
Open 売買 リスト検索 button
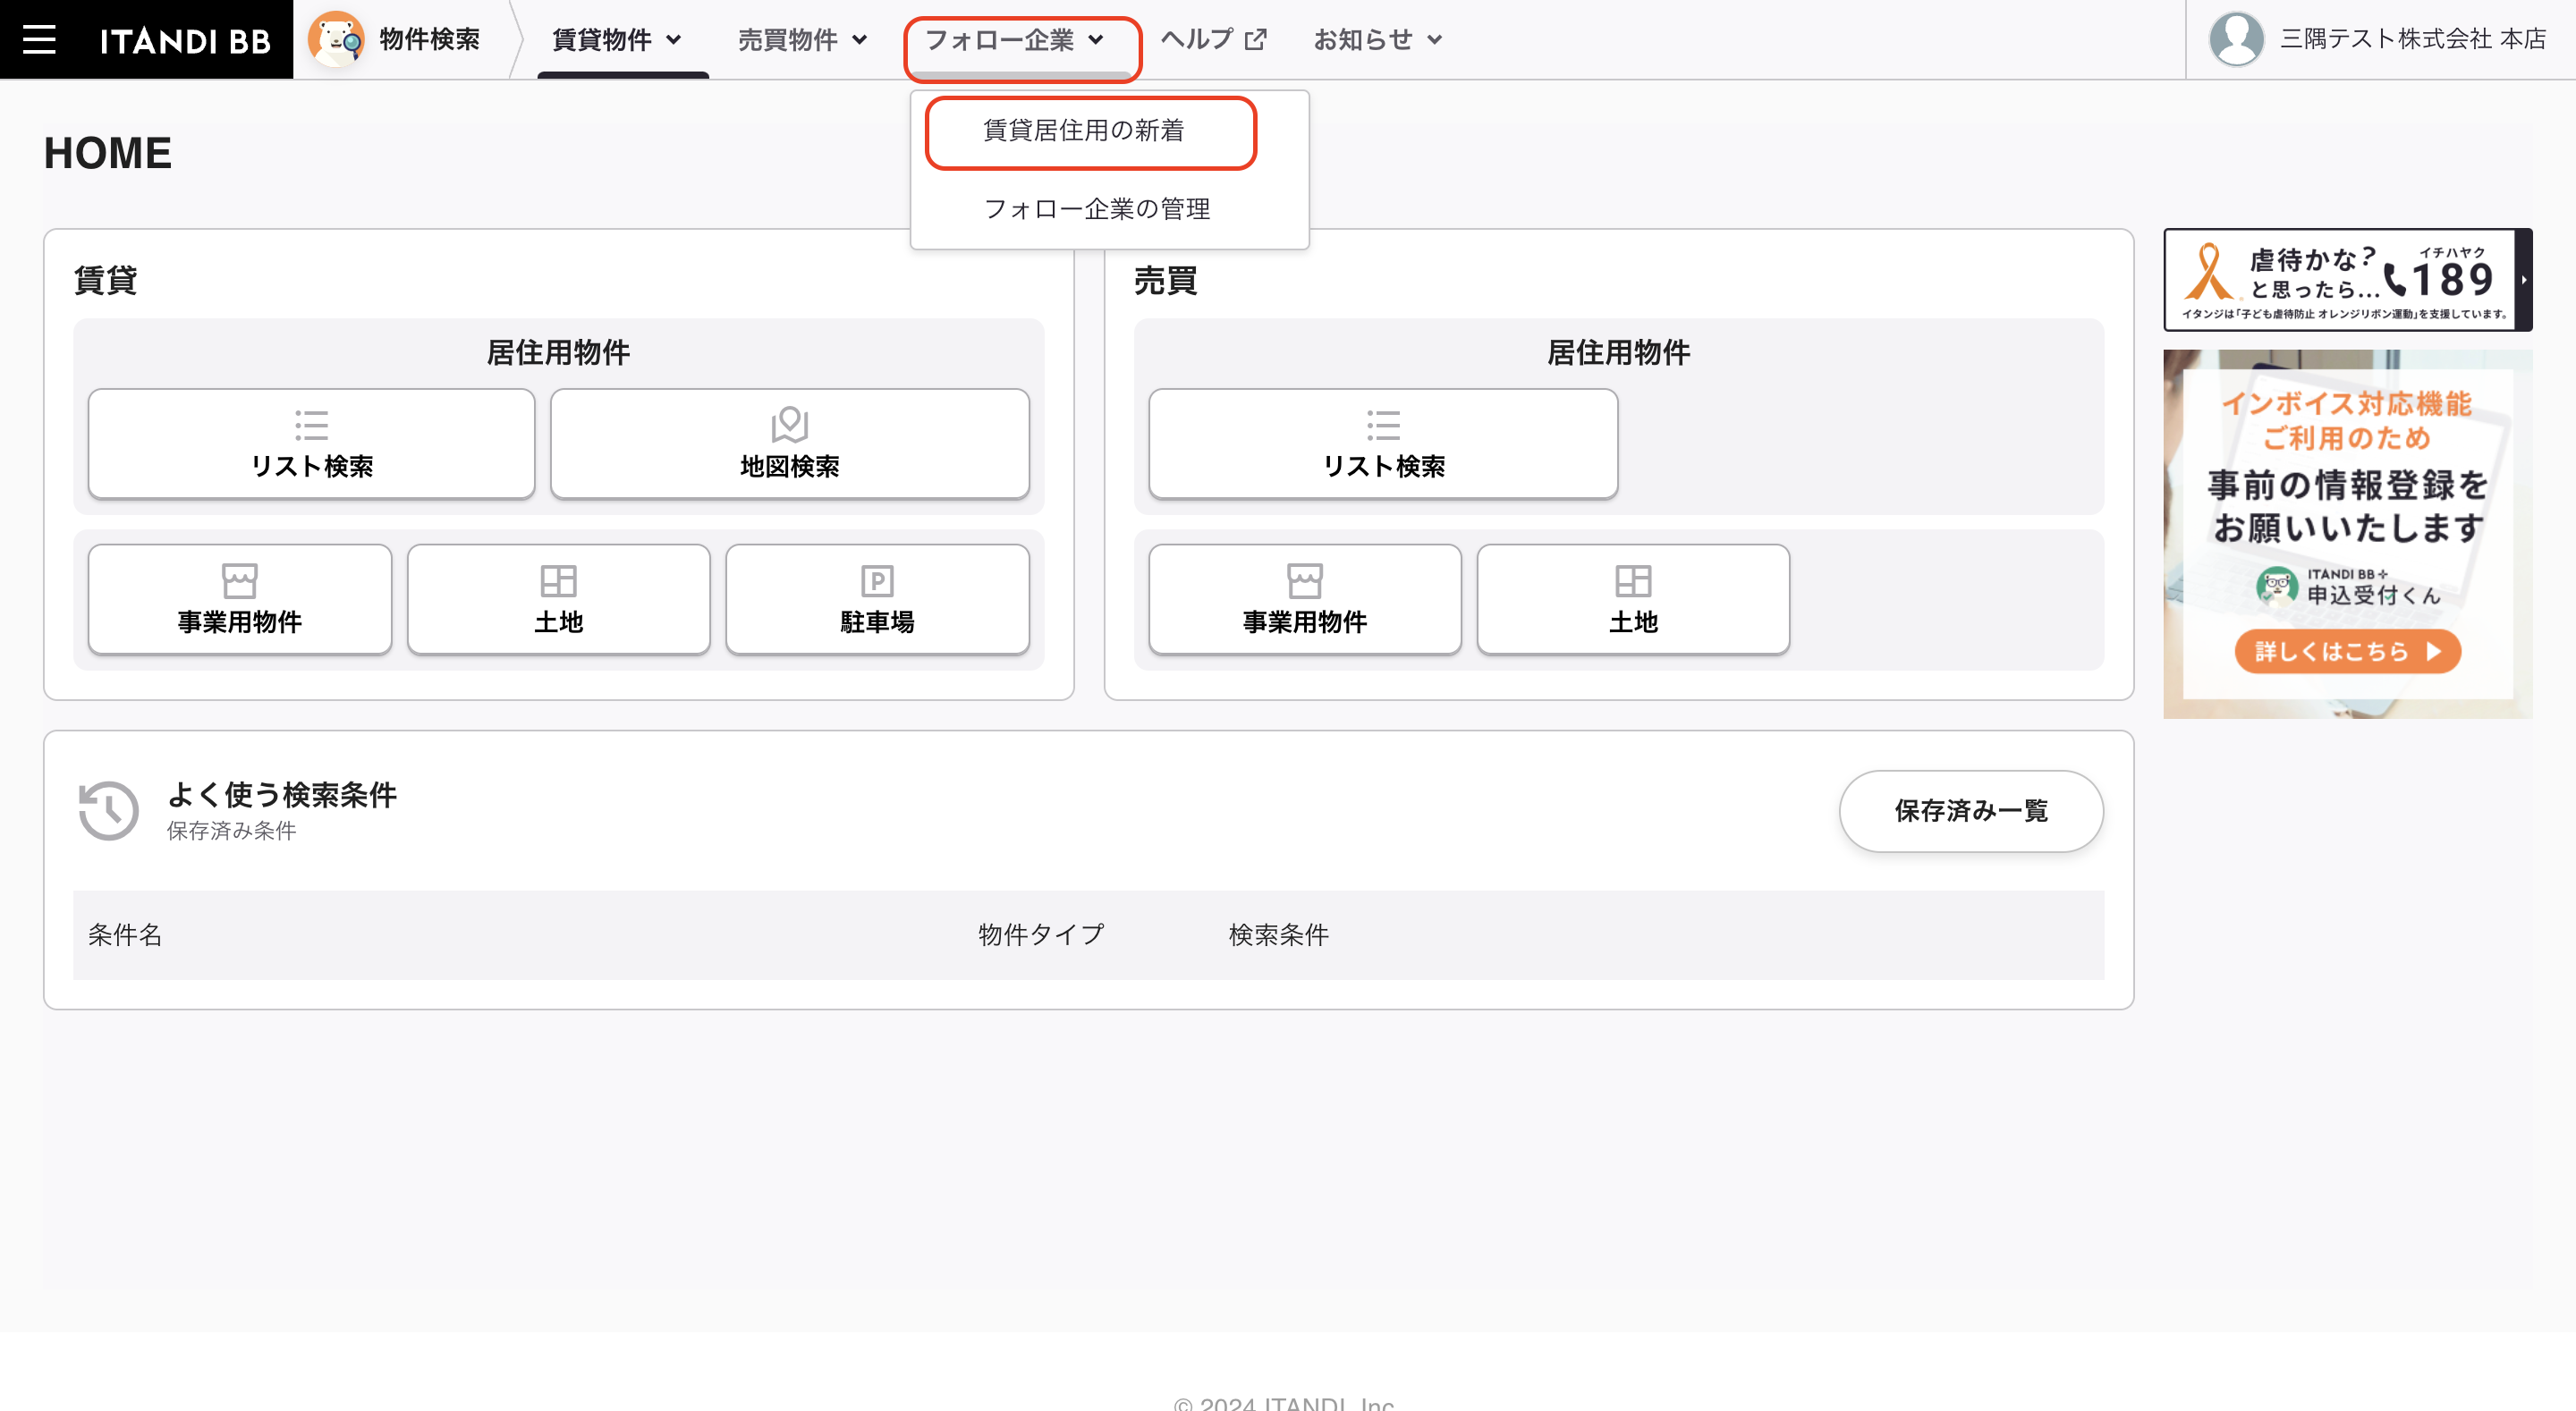1383,443
